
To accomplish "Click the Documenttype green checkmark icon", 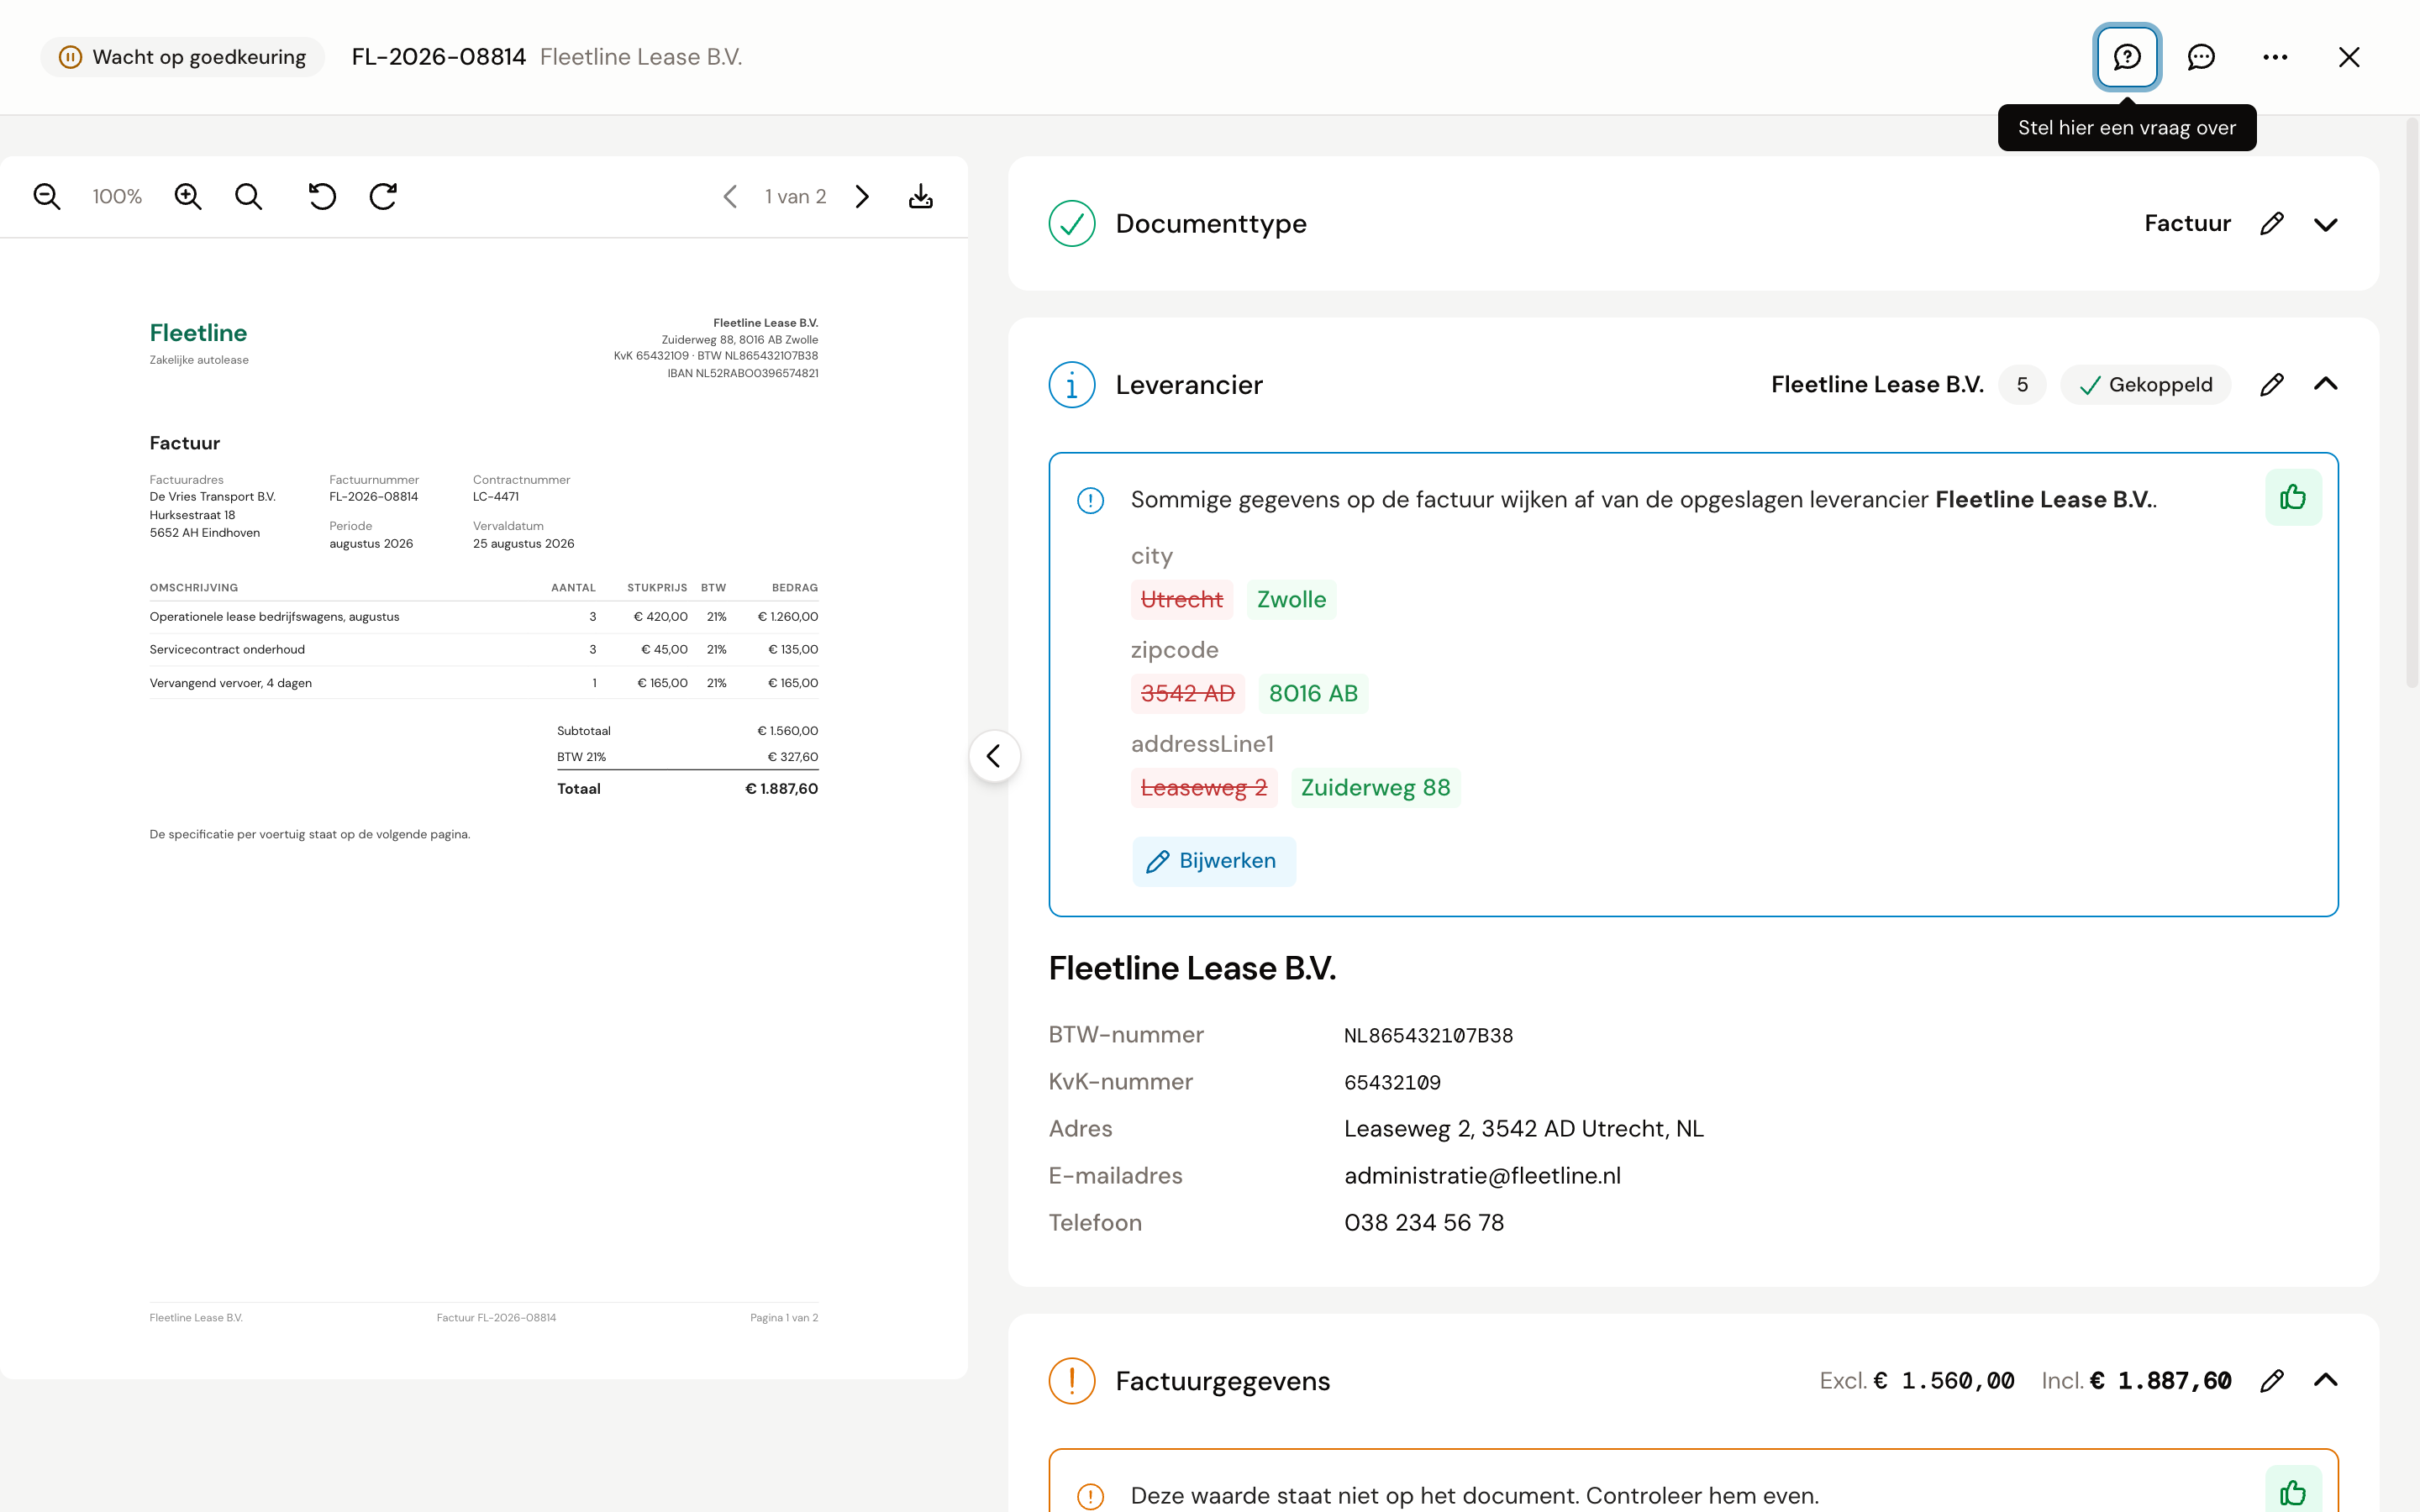I will pos(1072,223).
